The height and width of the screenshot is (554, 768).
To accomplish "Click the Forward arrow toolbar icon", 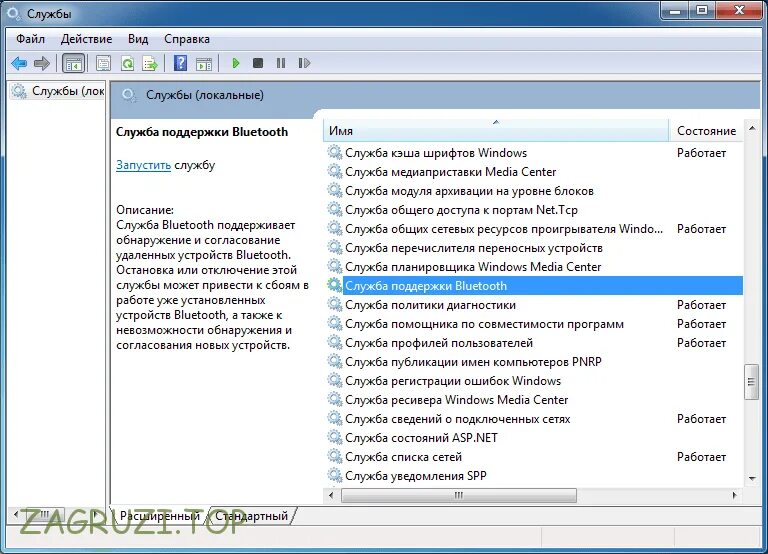I will point(42,63).
